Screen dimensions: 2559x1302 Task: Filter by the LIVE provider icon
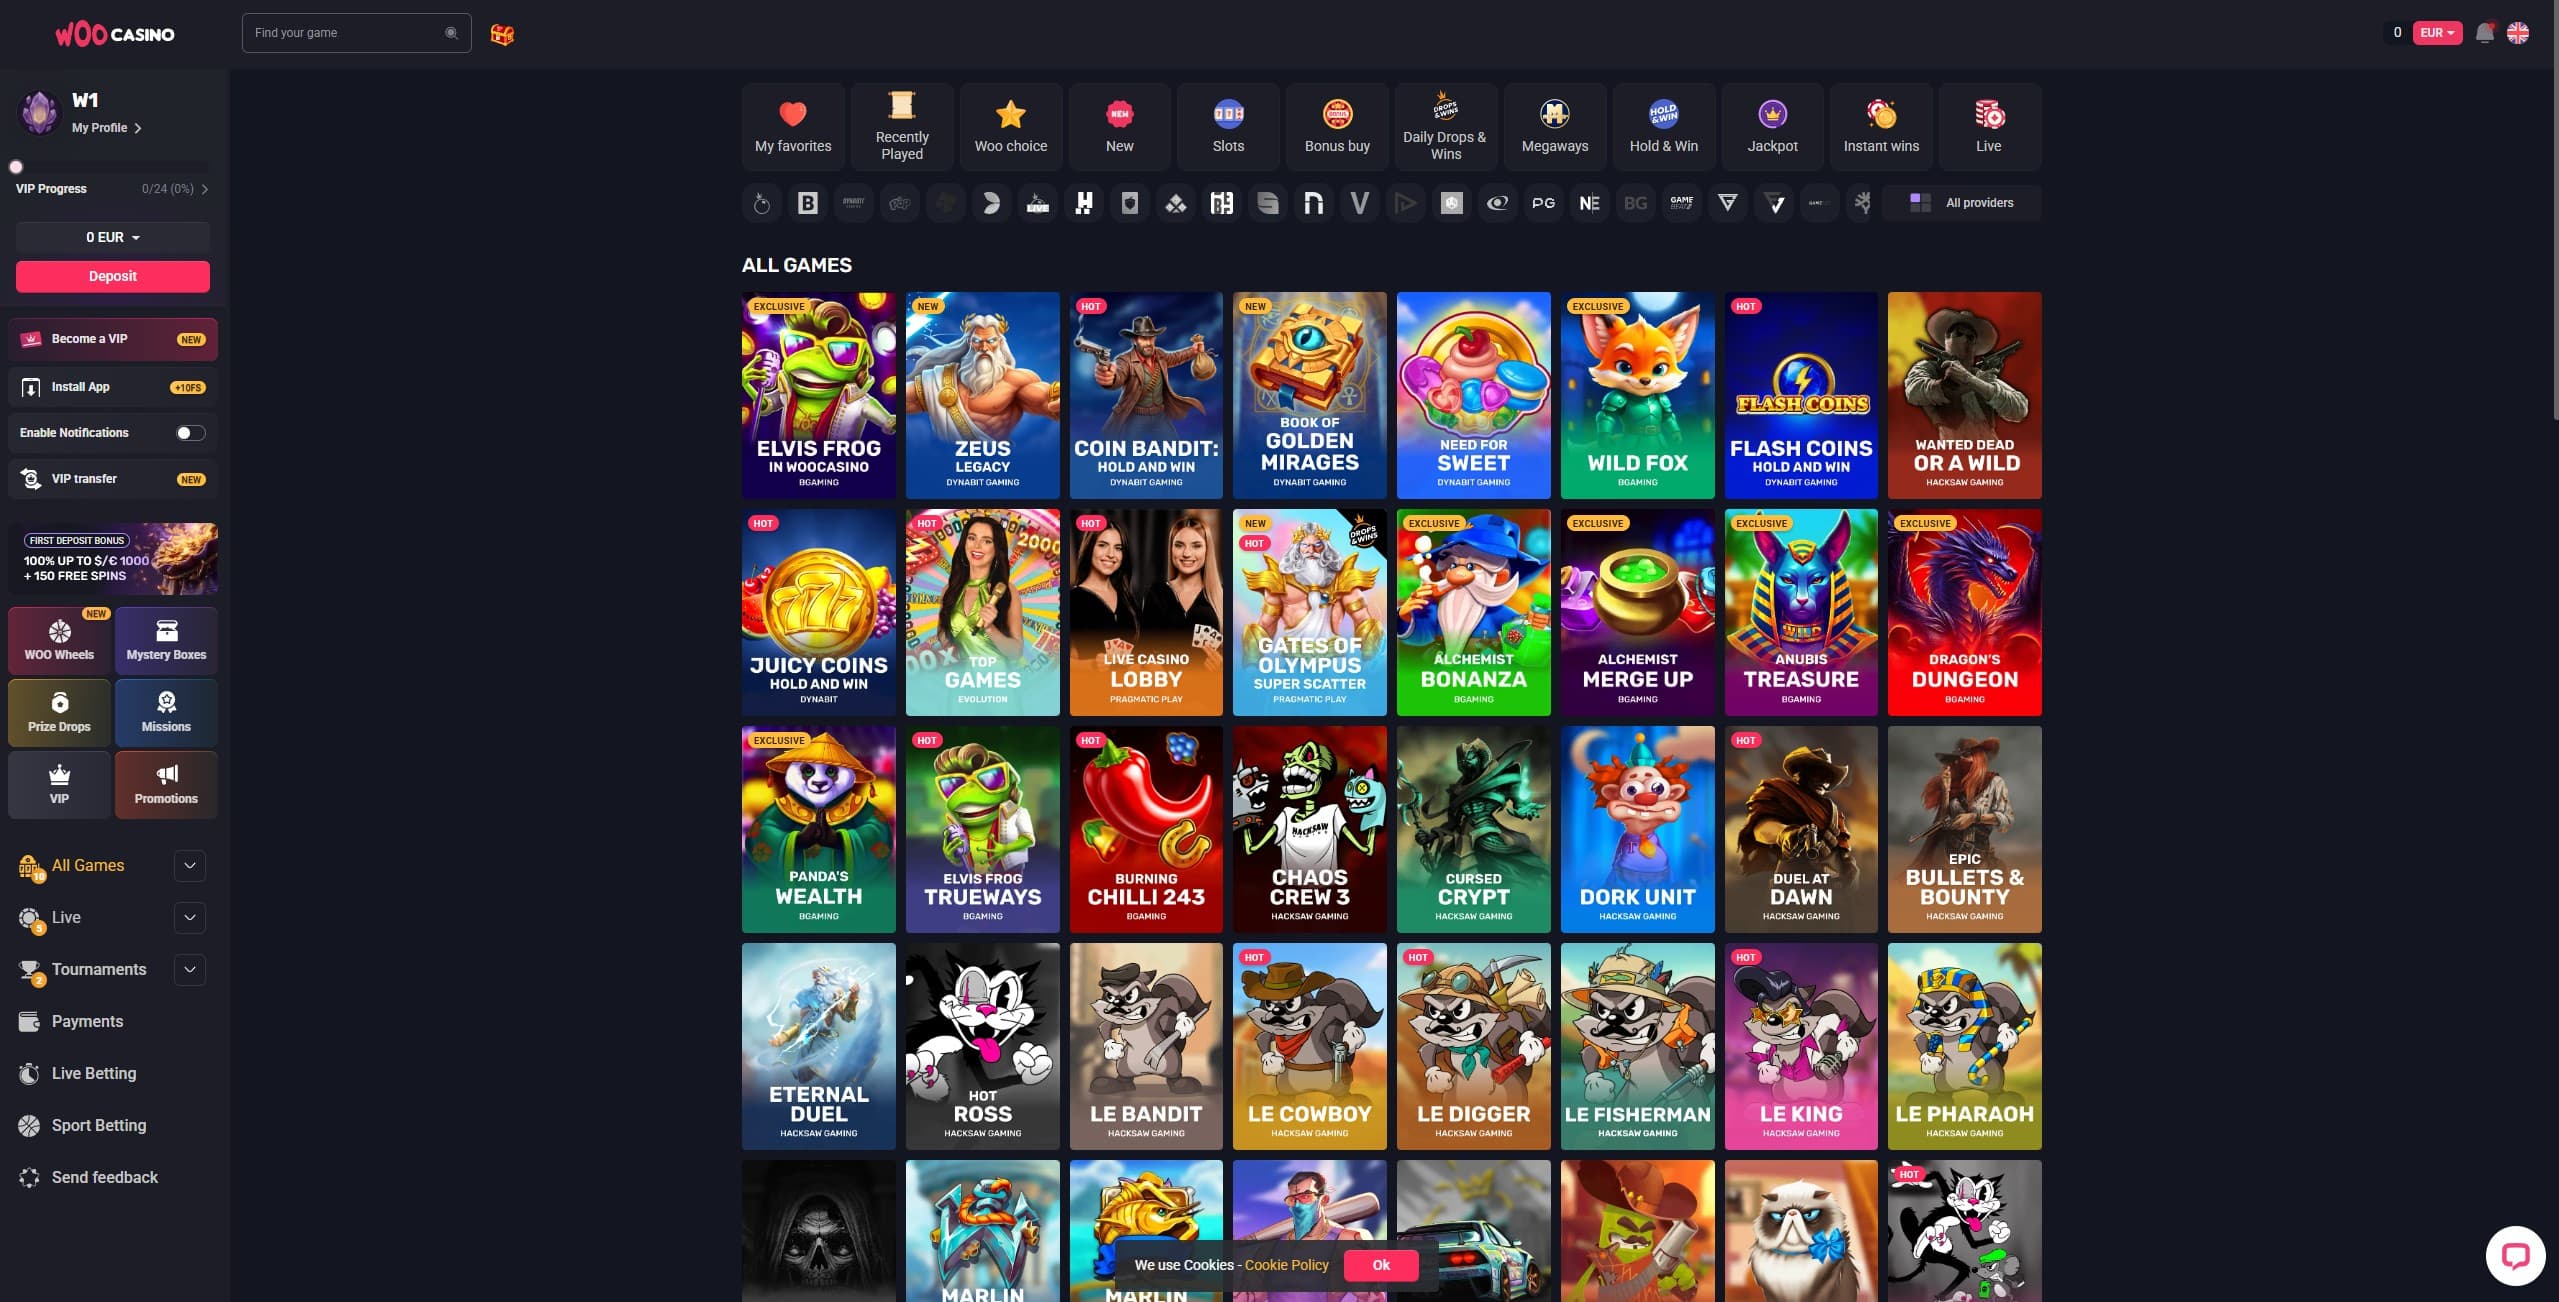(x=1038, y=203)
